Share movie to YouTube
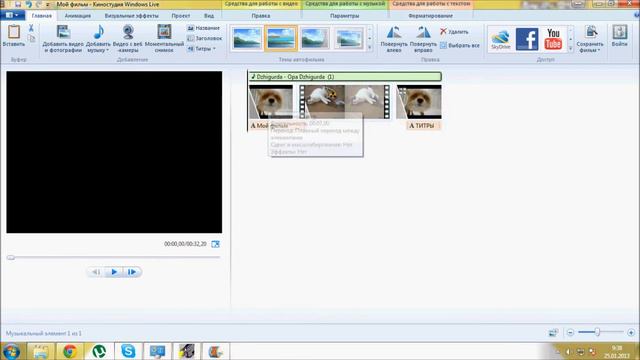640x360 pixels. [553, 39]
